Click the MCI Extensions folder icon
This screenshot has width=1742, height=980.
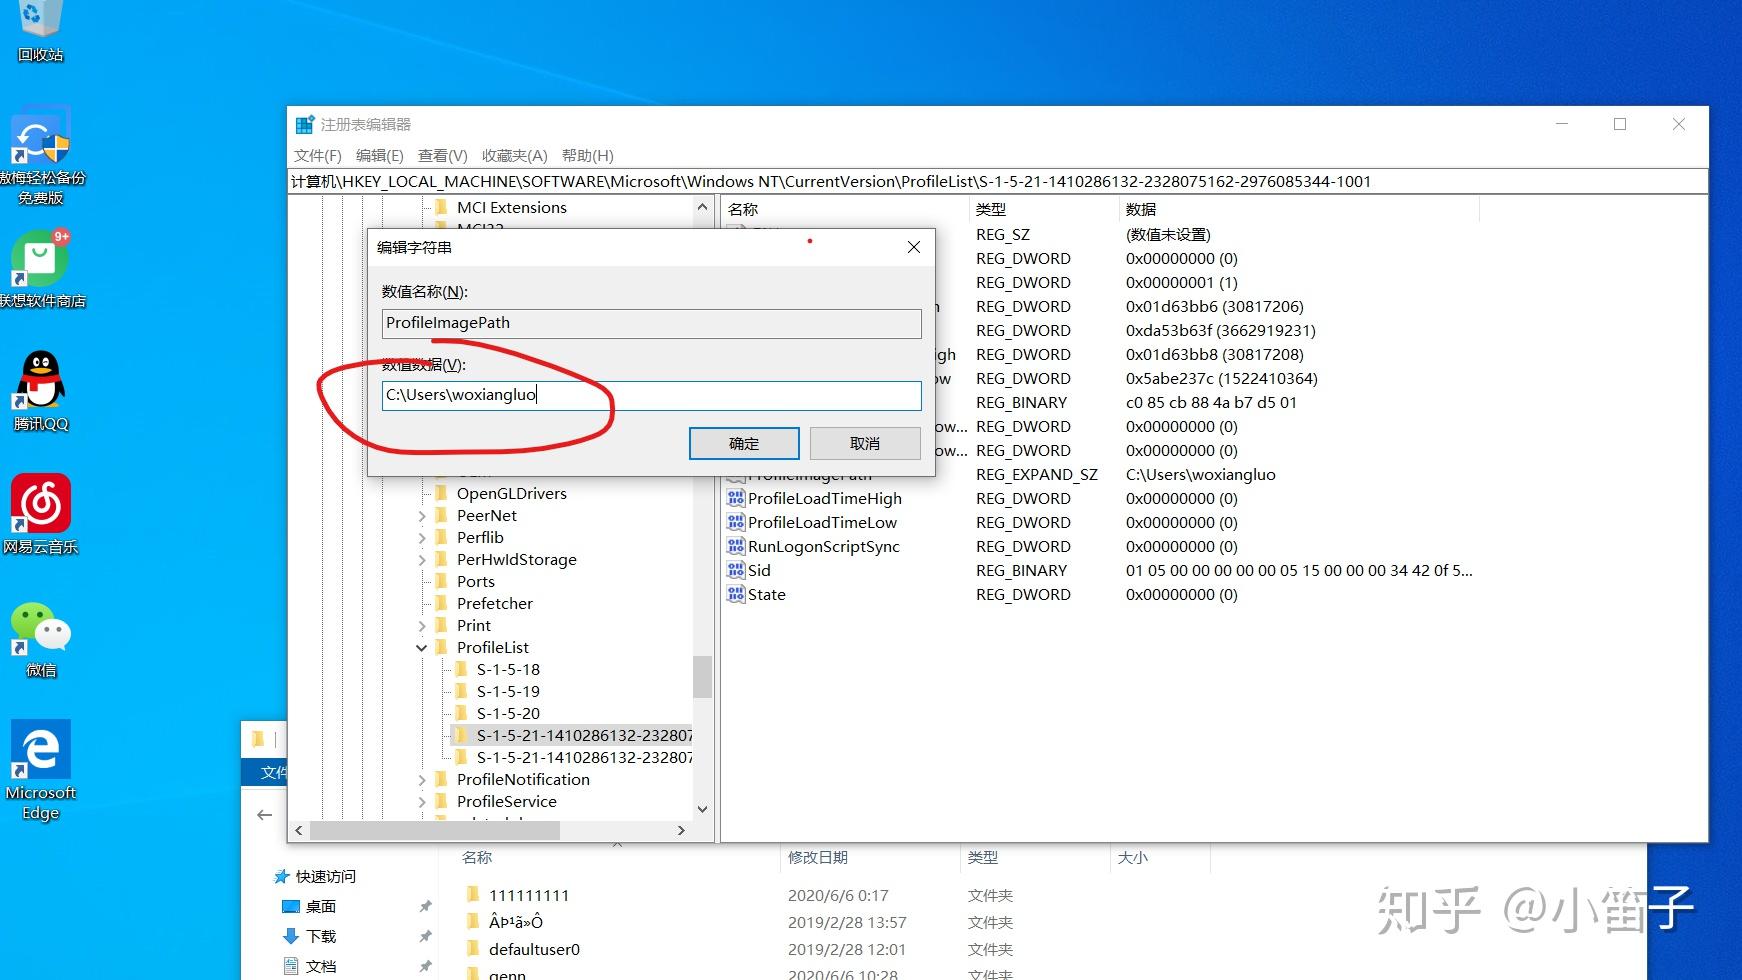441,207
